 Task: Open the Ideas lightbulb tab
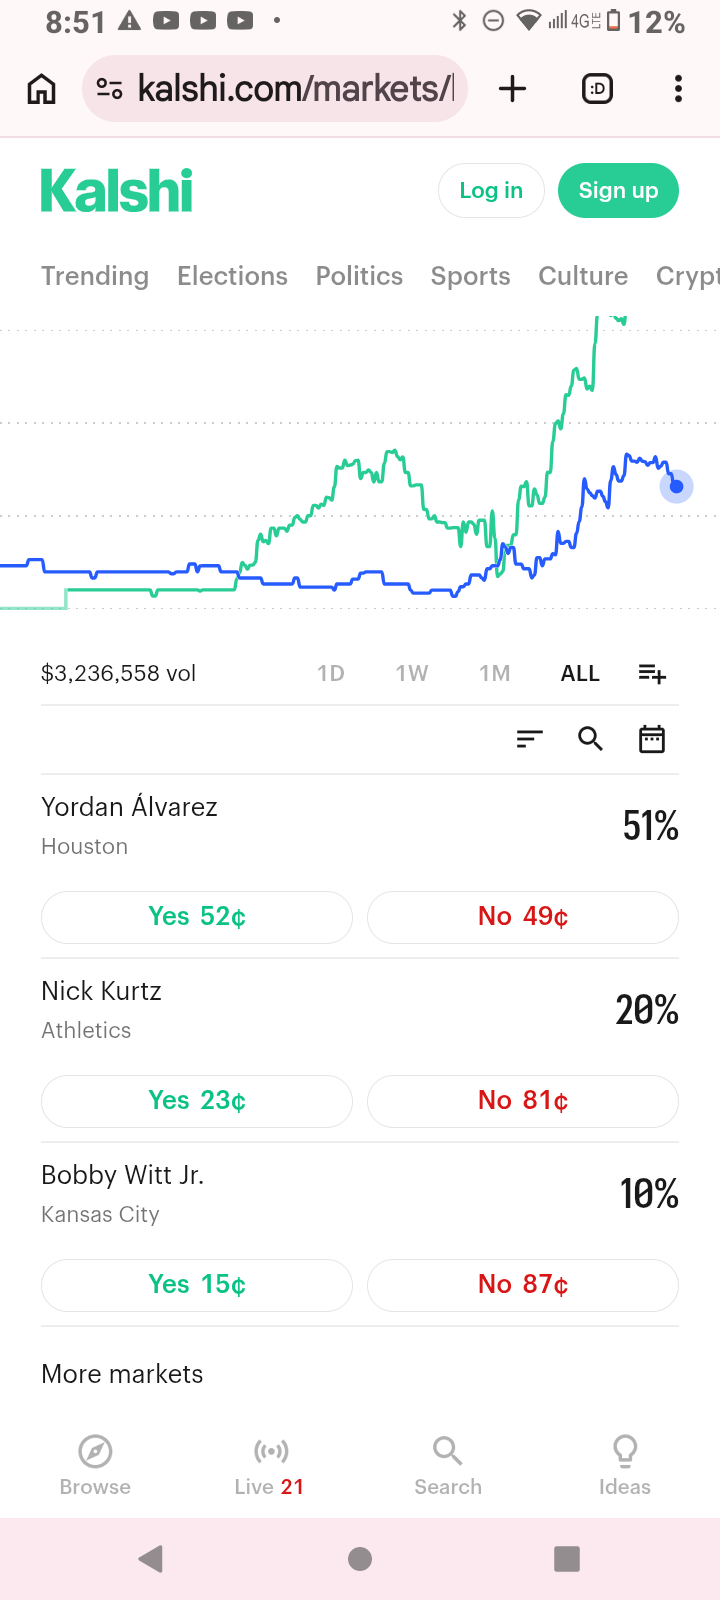point(625,1466)
